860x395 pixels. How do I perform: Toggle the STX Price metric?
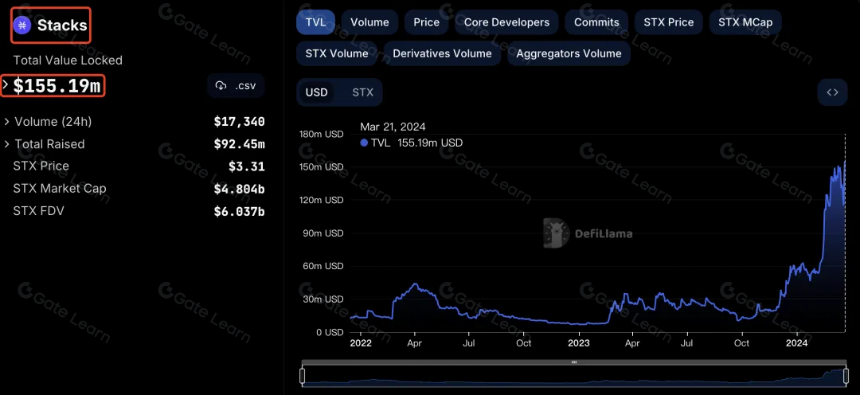click(x=669, y=22)
